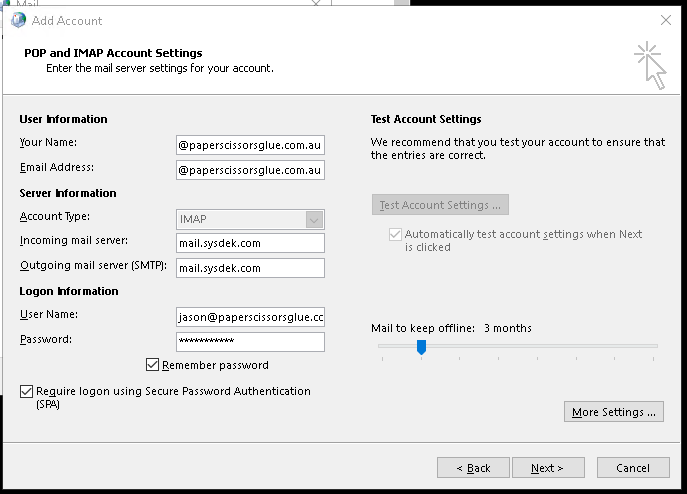The image size is (687, 494).
Task: Open More Settings dialog
Action: (x=613, y=412)
